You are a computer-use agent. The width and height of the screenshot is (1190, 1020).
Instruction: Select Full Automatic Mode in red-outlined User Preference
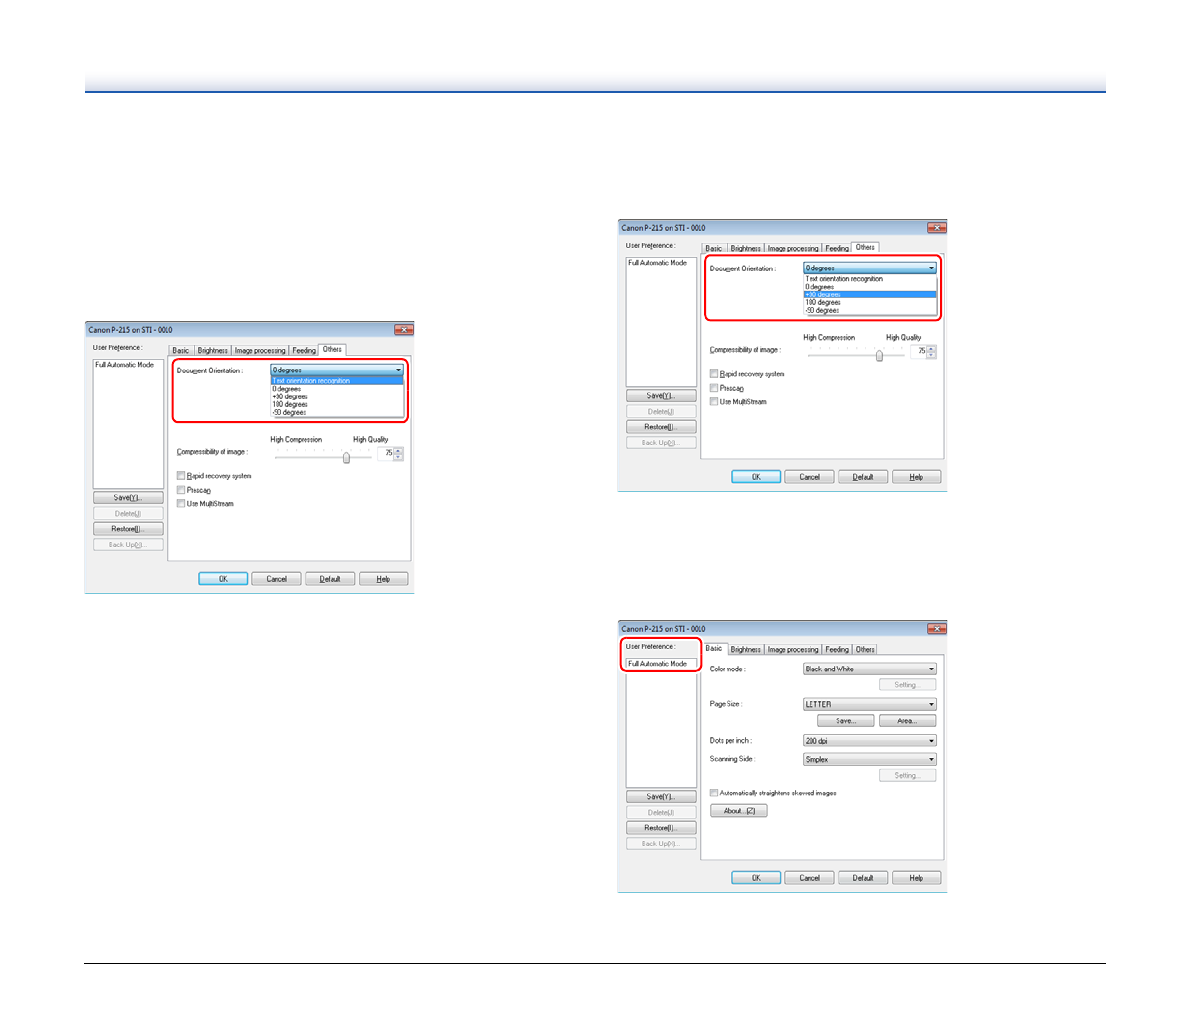657,664
